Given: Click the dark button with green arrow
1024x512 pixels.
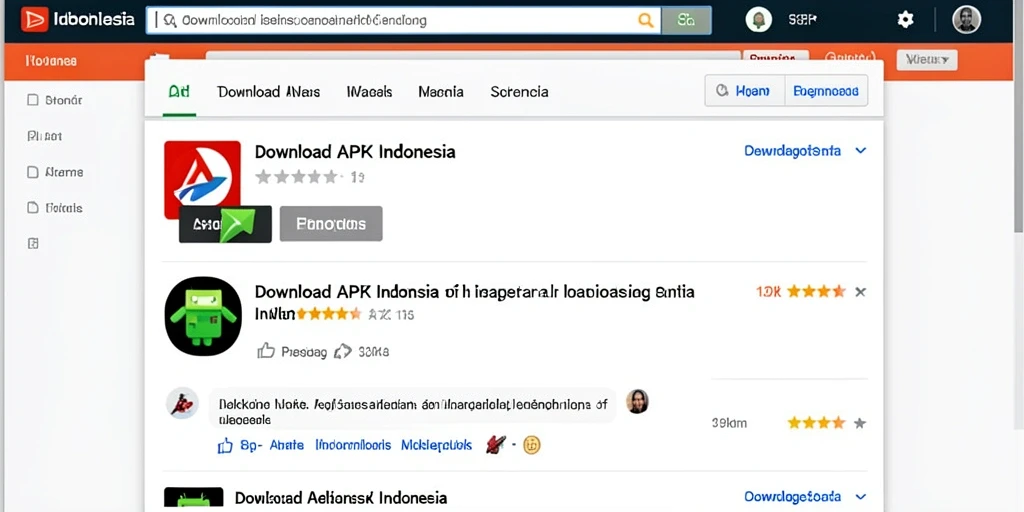Looking at the screenshot, I should pos(225,224).
